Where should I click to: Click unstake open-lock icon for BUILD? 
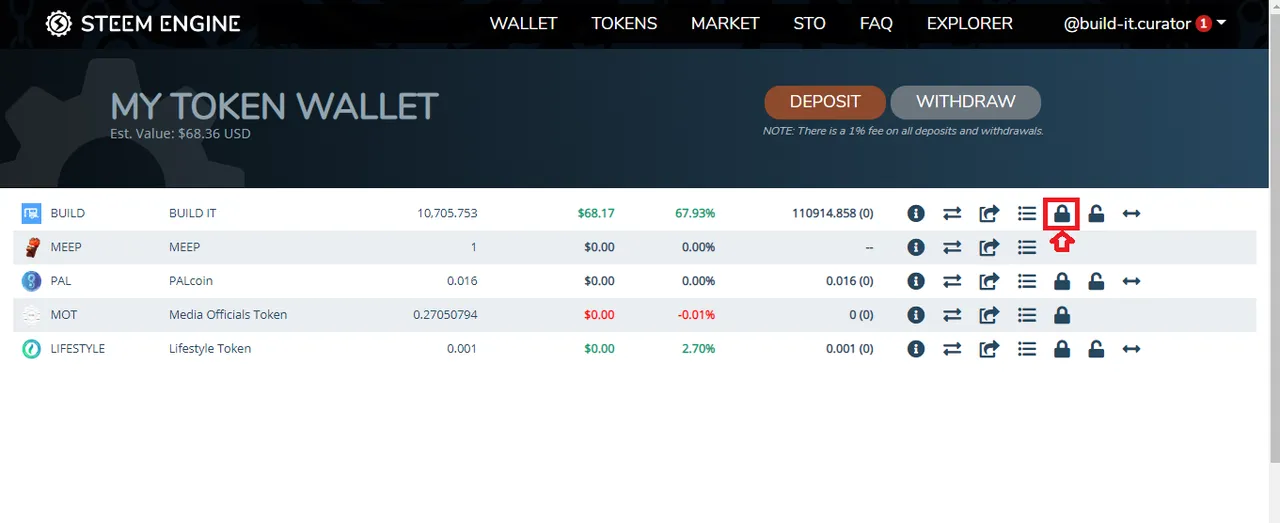(1096, 213)
